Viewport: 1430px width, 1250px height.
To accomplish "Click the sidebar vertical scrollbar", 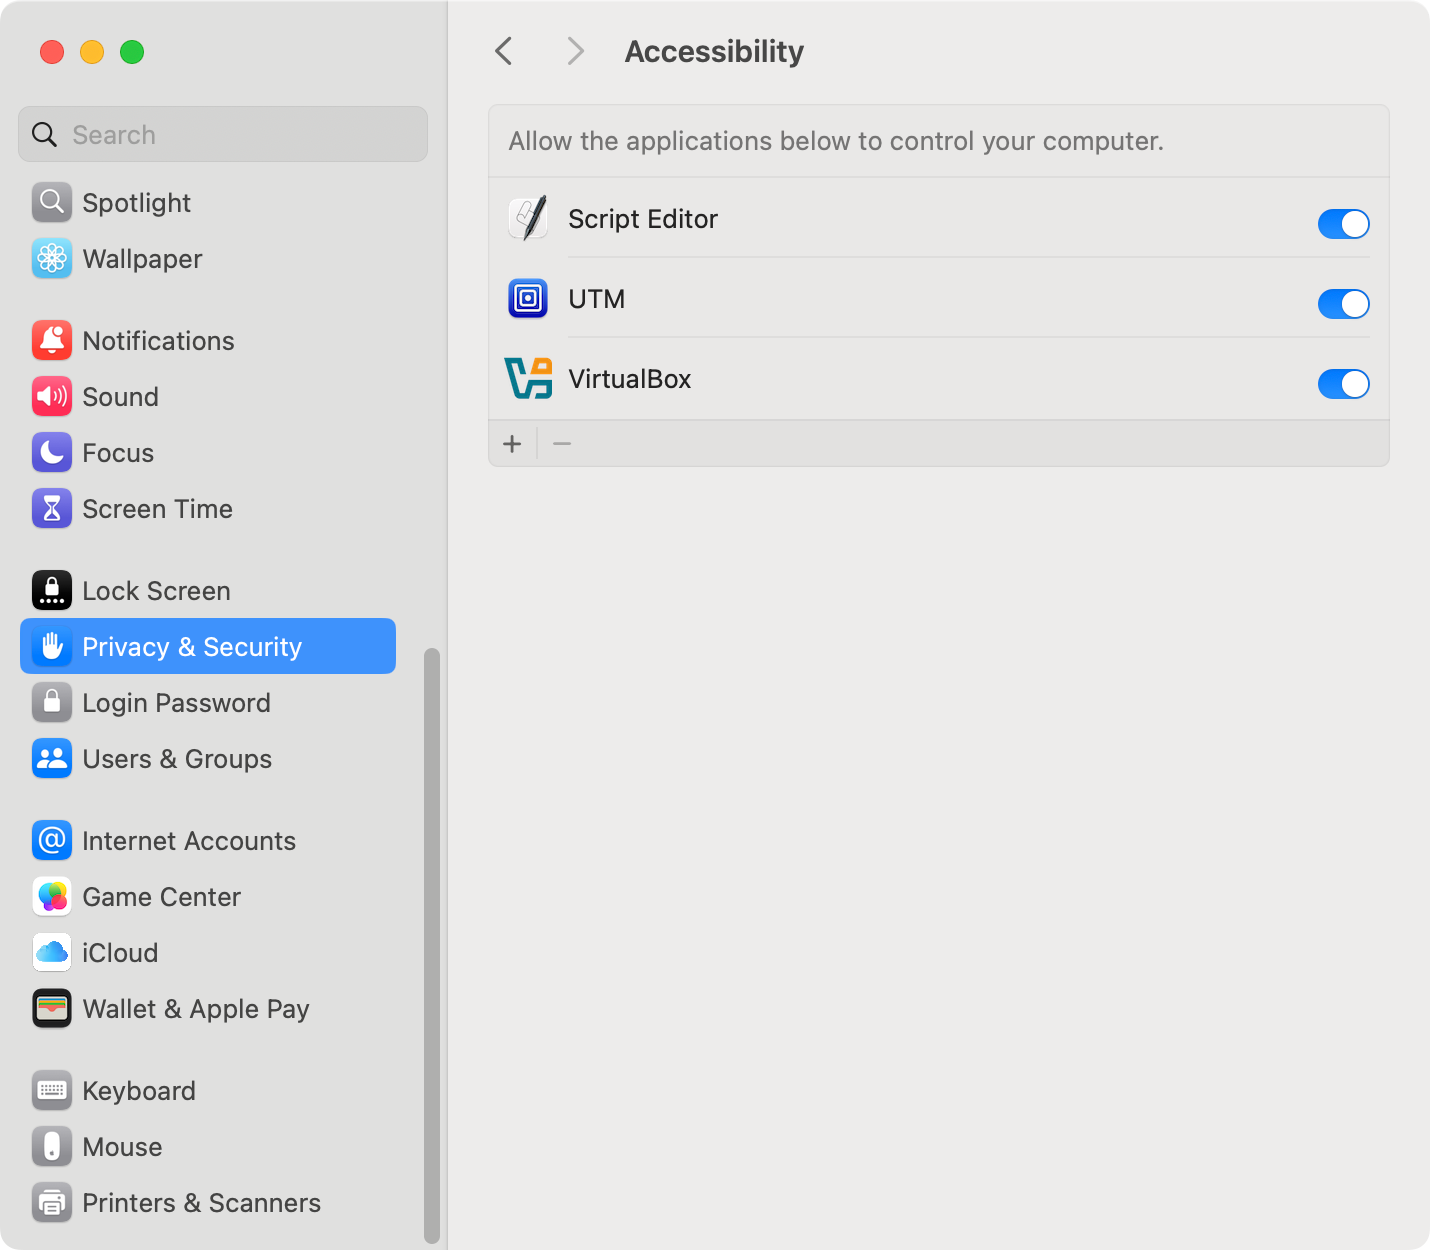I will click(432, 945).
